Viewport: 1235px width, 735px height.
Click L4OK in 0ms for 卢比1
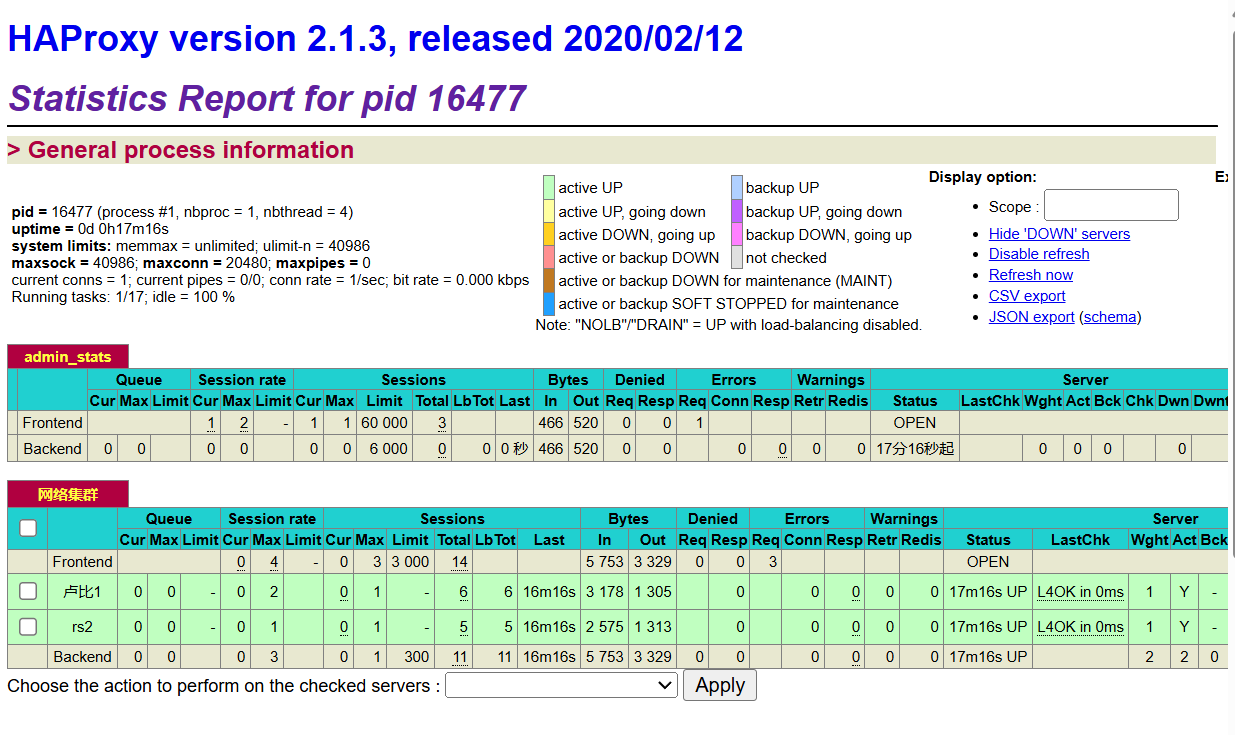tap(1080, 592)
